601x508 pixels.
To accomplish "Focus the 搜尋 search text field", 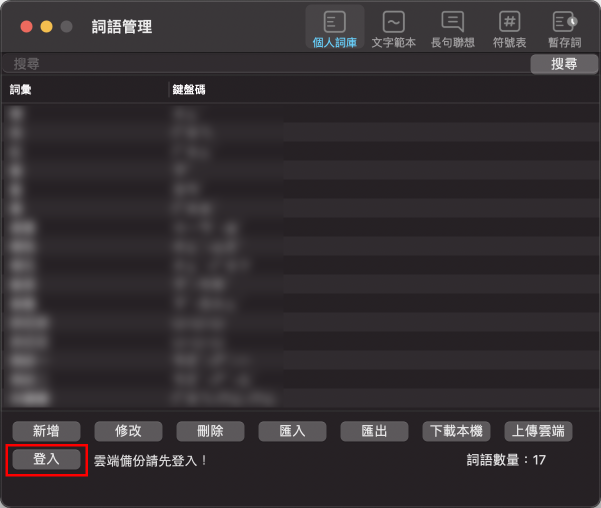I will click(266, 64).
